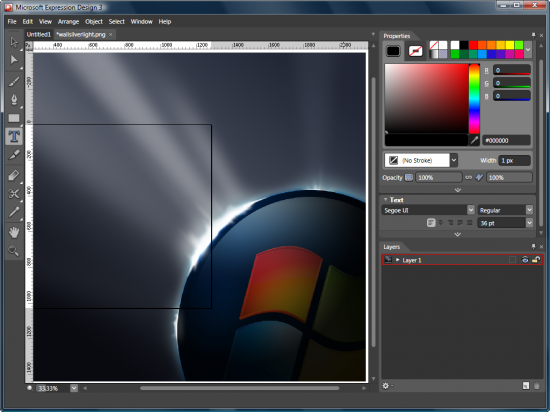Select the Zoom magnifier tool
The width and height of the screenshot is (550, 412).
click(14, 251)
